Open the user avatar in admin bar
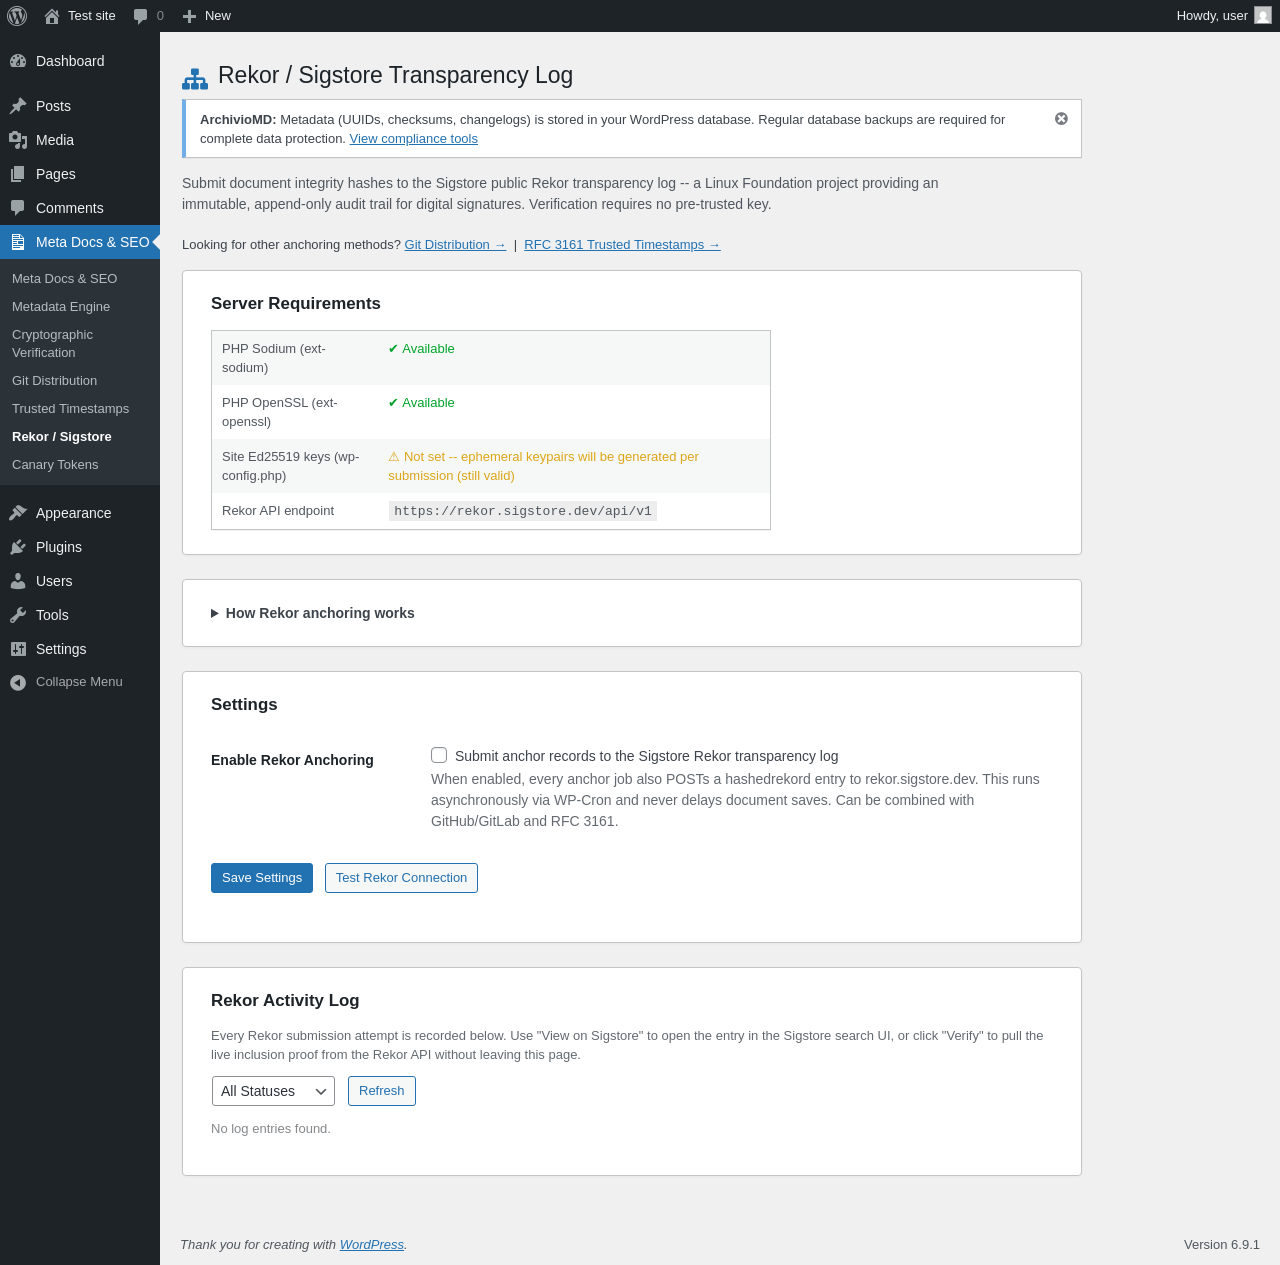 click(1263, 16)
